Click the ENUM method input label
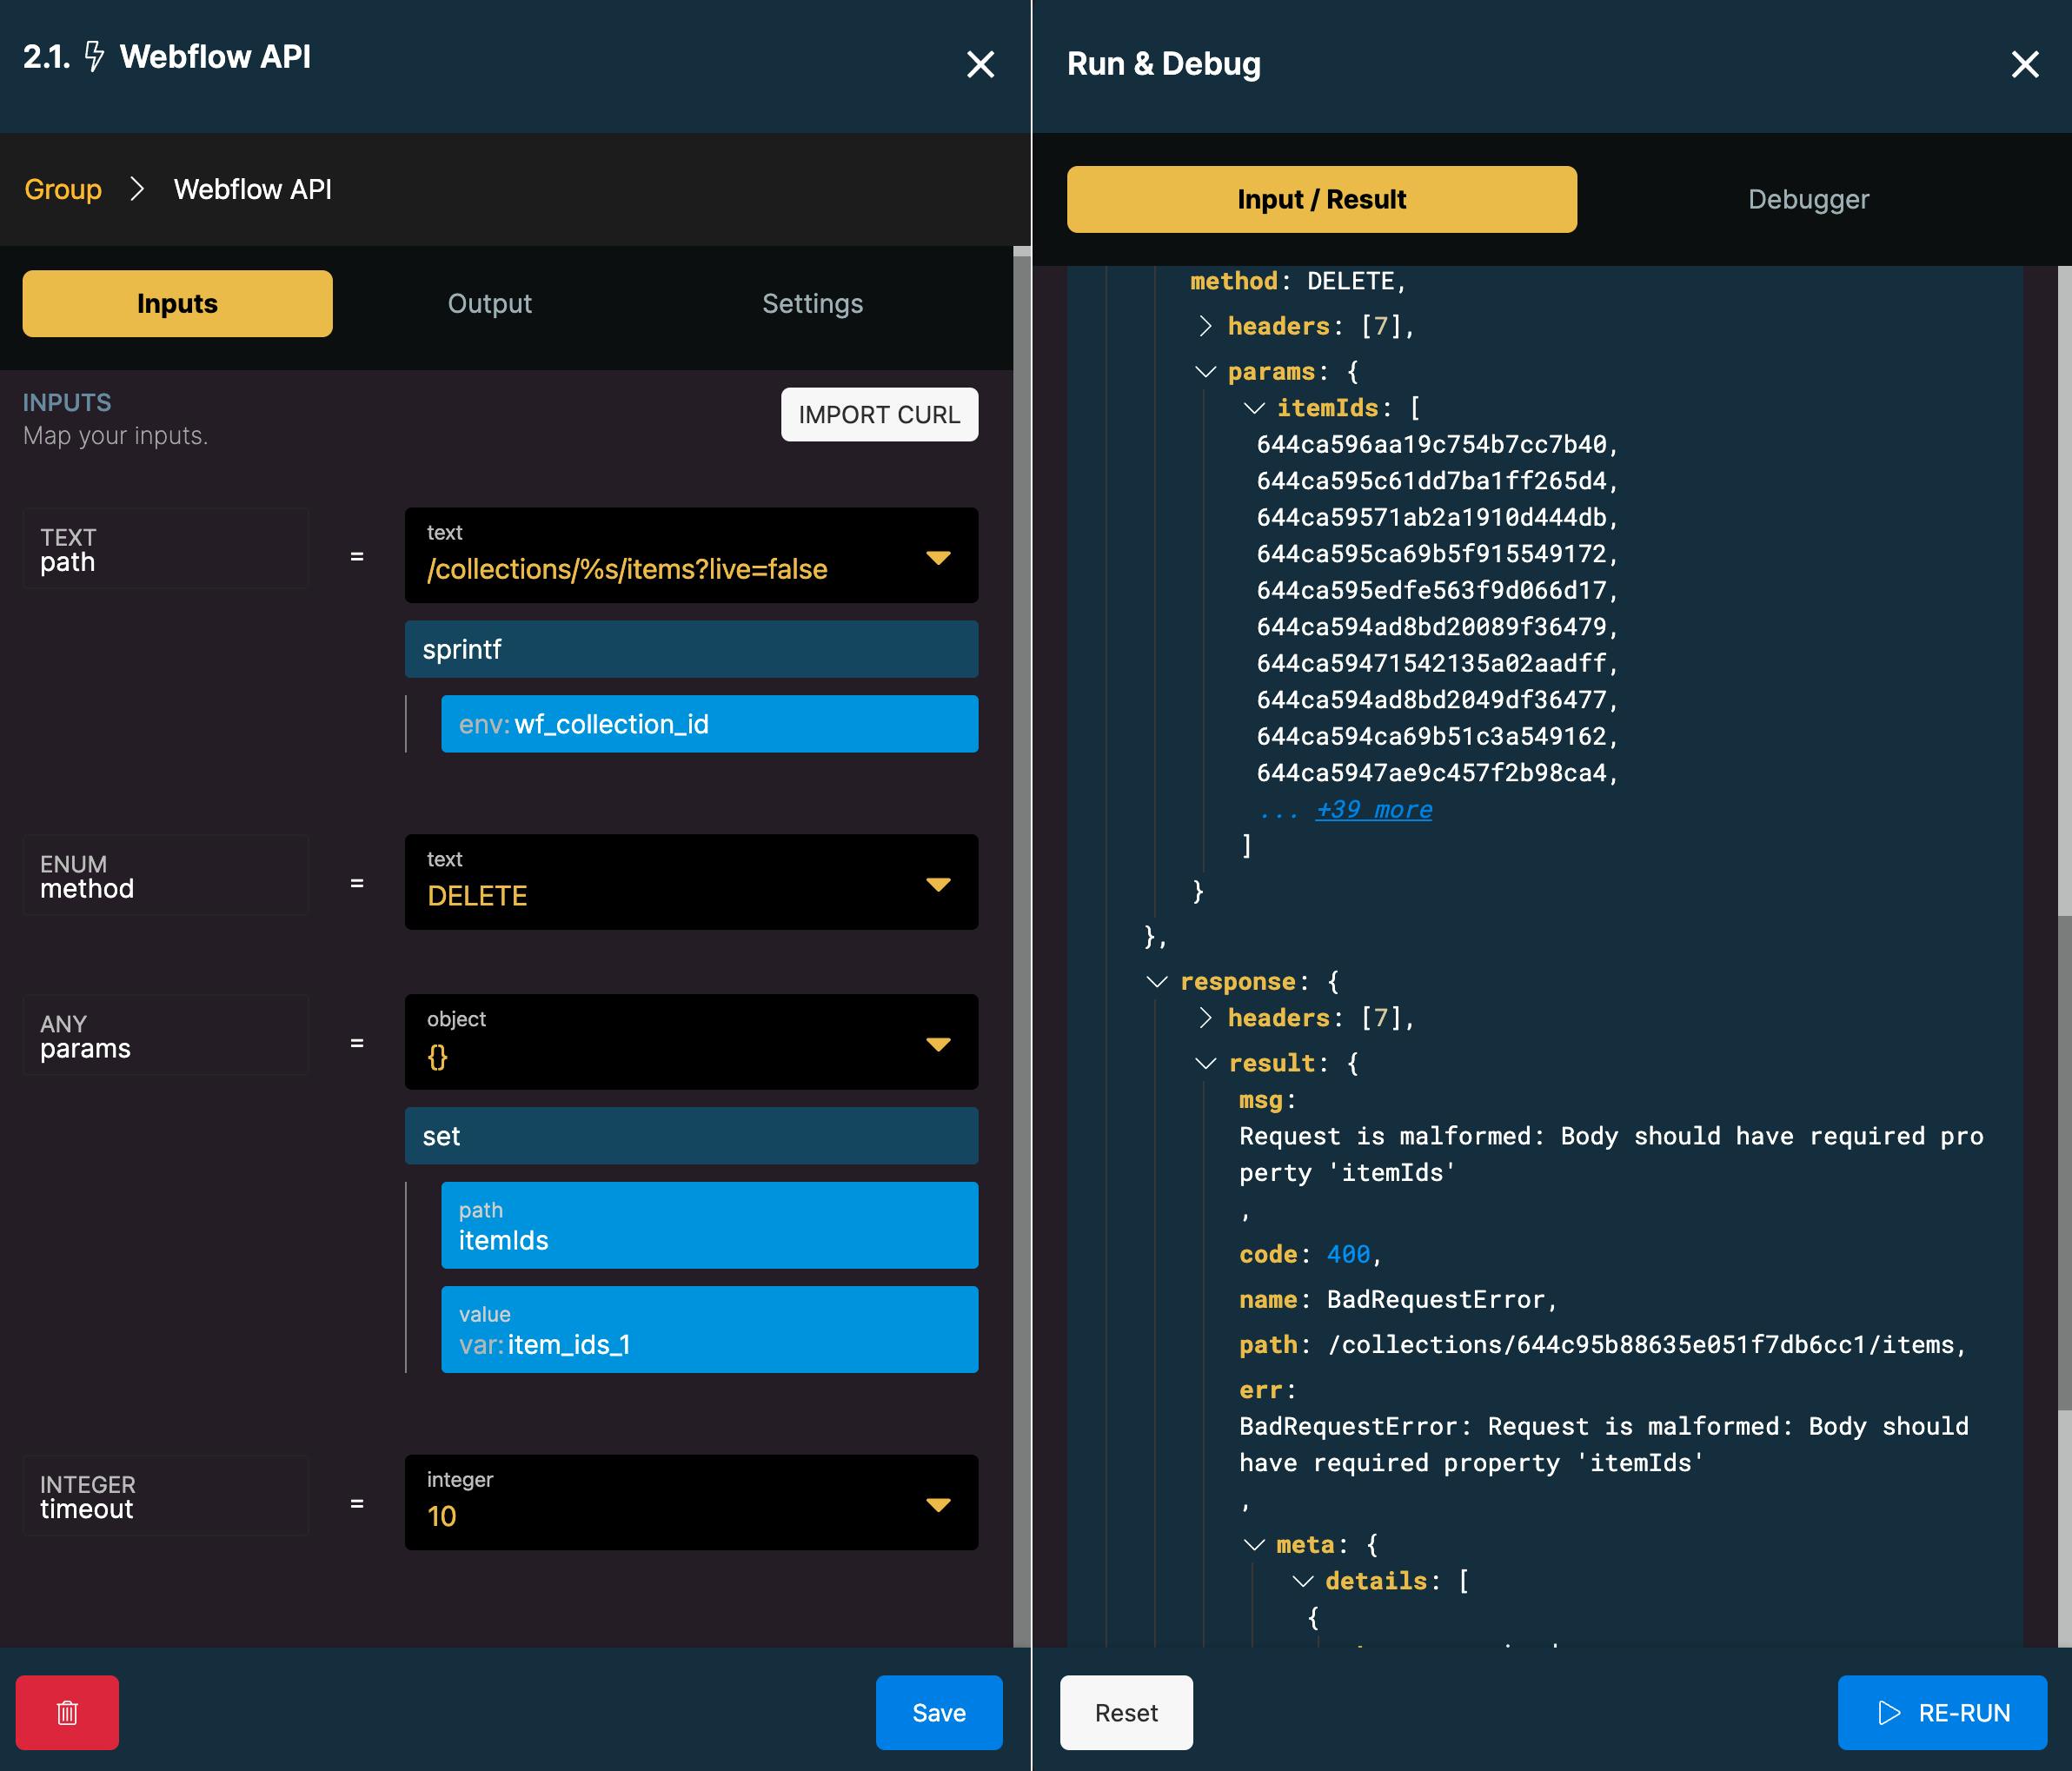 [x=166, y=876]
